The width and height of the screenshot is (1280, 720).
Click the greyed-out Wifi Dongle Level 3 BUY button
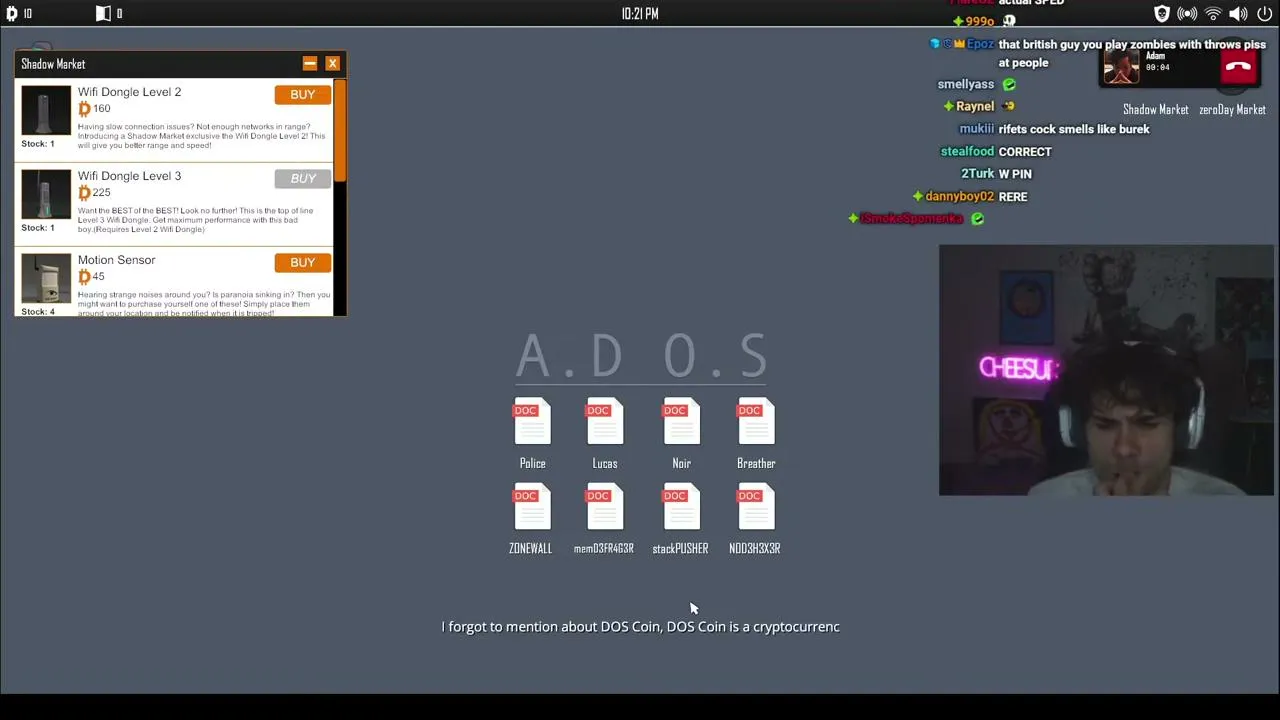(302, 178)
